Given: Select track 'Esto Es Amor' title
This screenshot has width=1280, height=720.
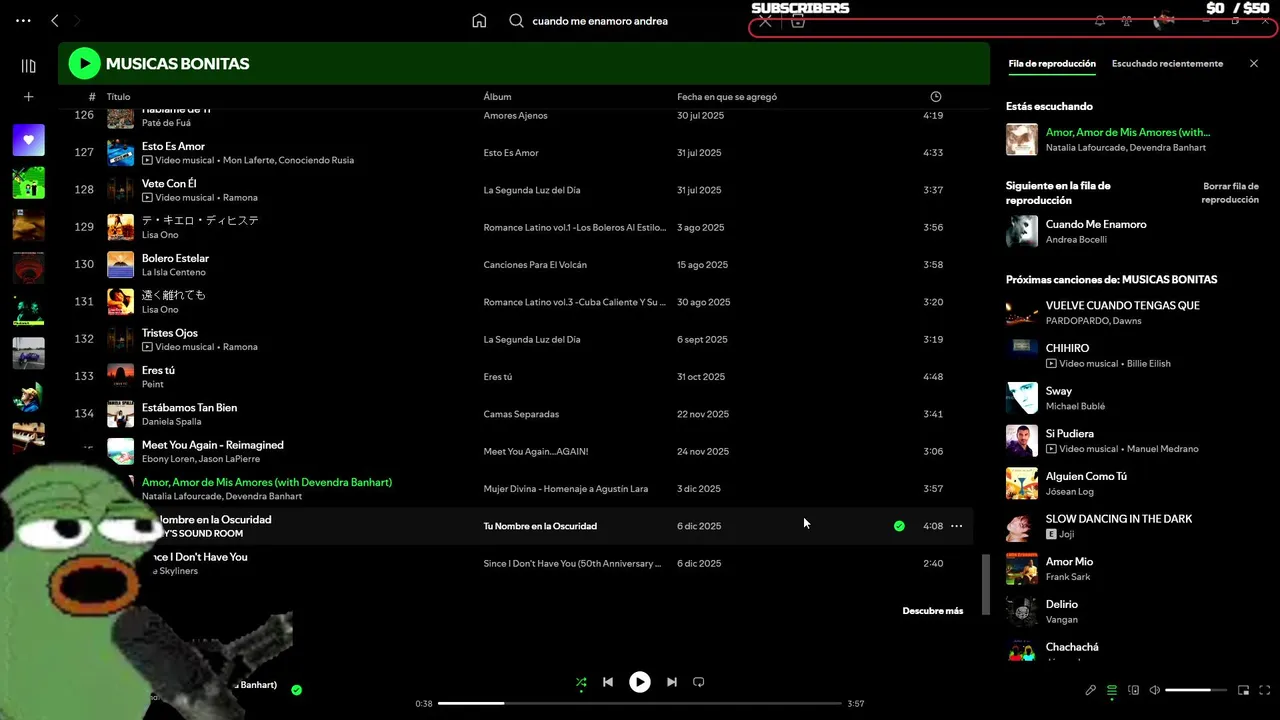Looking at the screenshot, I should point(173,146).
